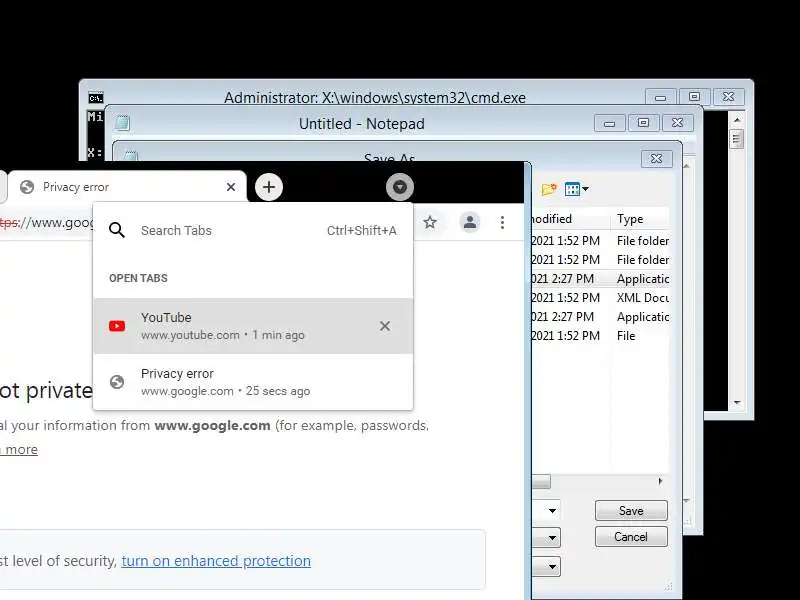Click the Save As resize grip corner
This screenshot has height=600, width=800.
pos(669,586)
